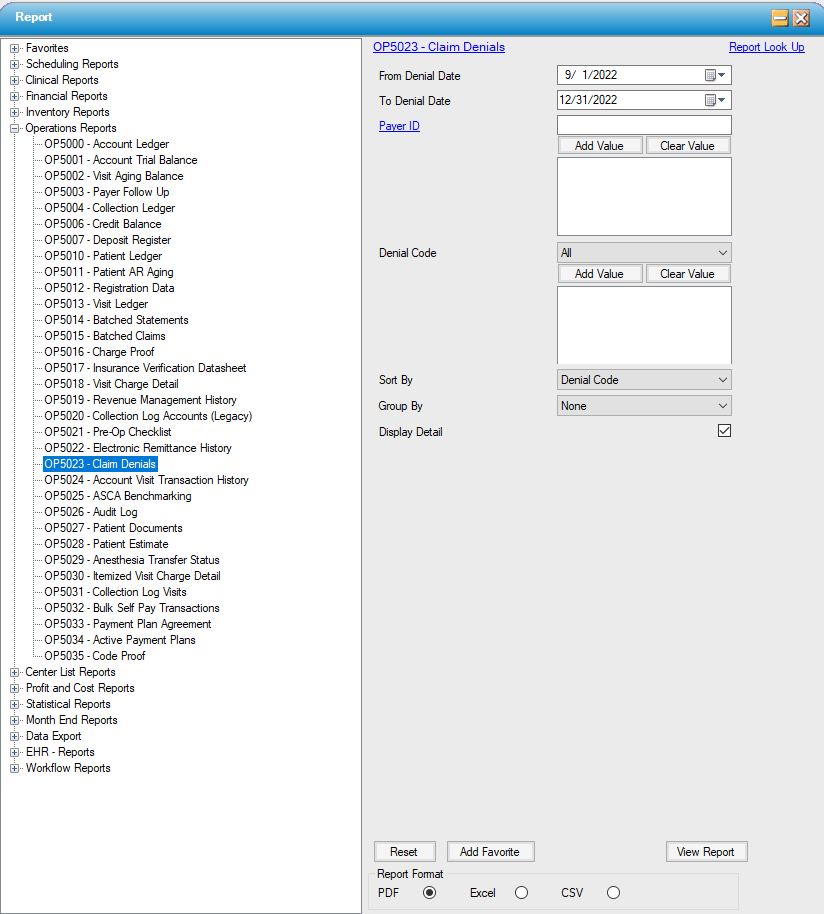
Task: Collapse the Operations Reports node
Action: pyautogui.click(x=15, y=128)
